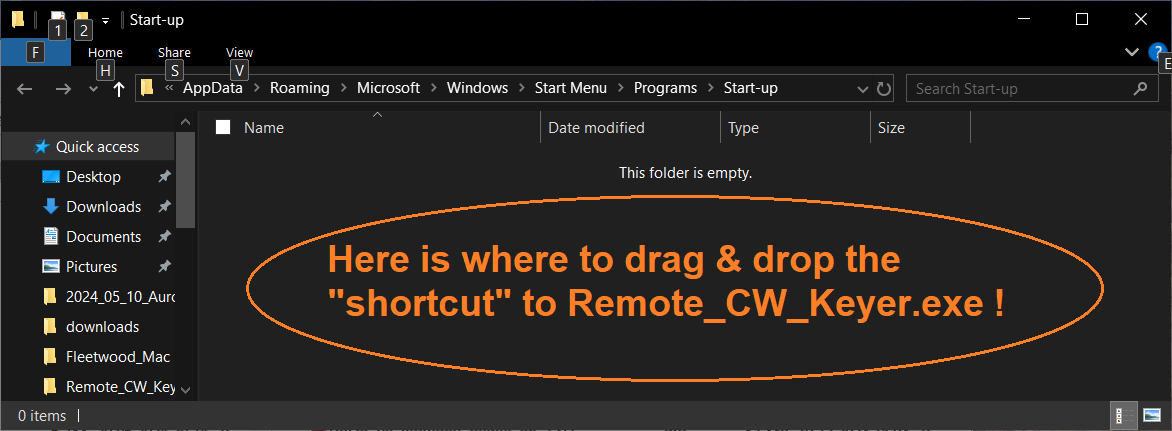
Task: Click the search magnifier icon
Action: pos(1140,89)
